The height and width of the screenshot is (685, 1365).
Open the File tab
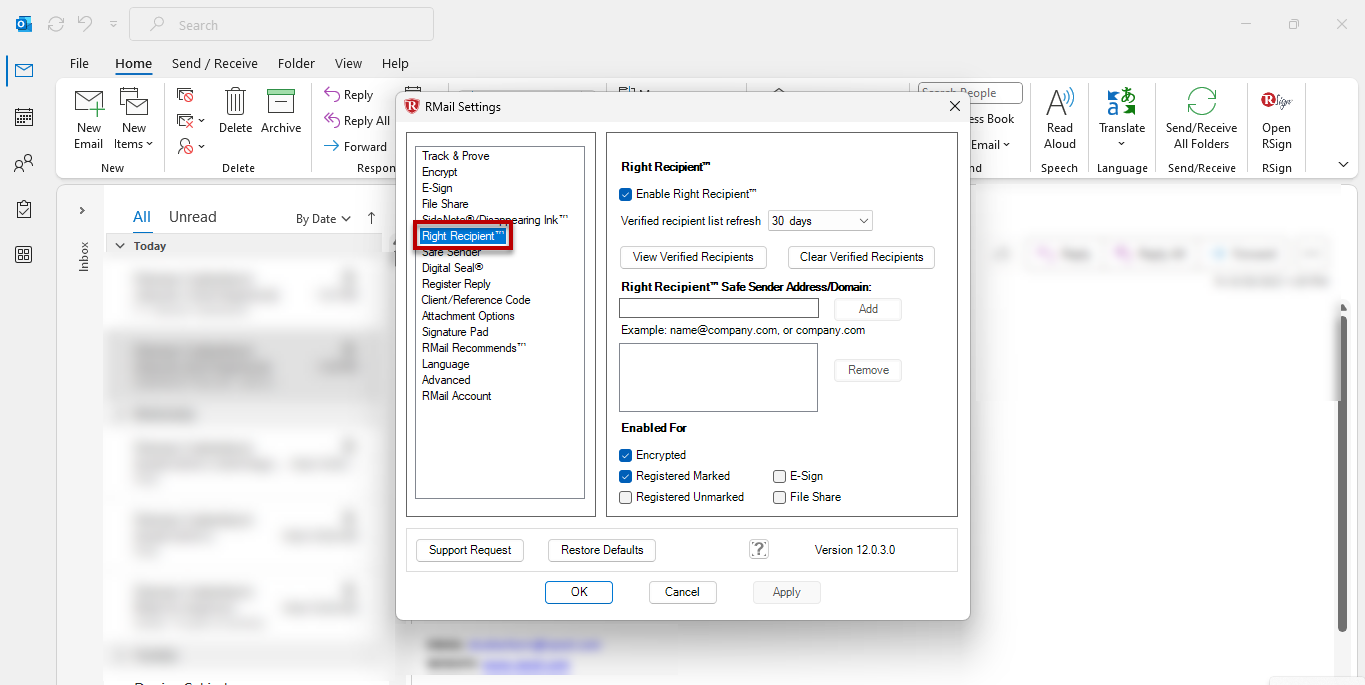tap(79, 63)
